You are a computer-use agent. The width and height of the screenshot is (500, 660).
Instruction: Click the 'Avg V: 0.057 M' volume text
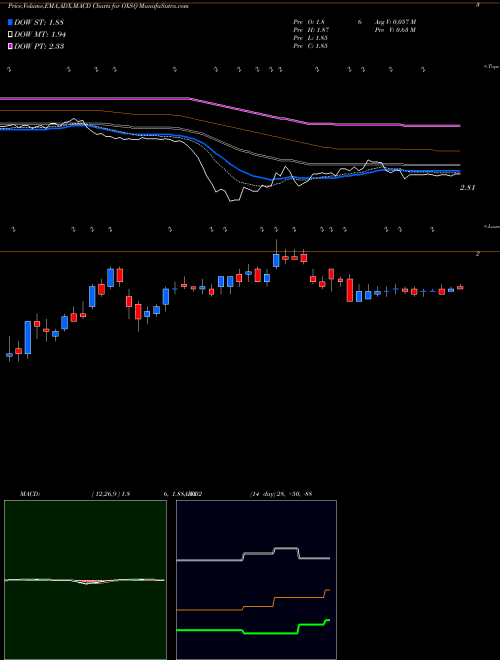(396, 21)
